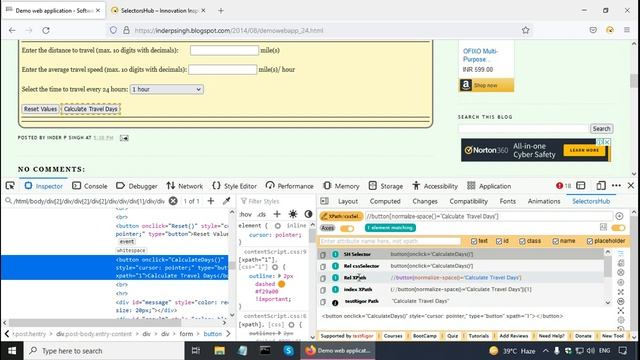Image resolution: width=640 pixels, height=360 pixels.
Task: Toggle the .cls class panel
Action: pyautogui.click(x=262, y=214)
